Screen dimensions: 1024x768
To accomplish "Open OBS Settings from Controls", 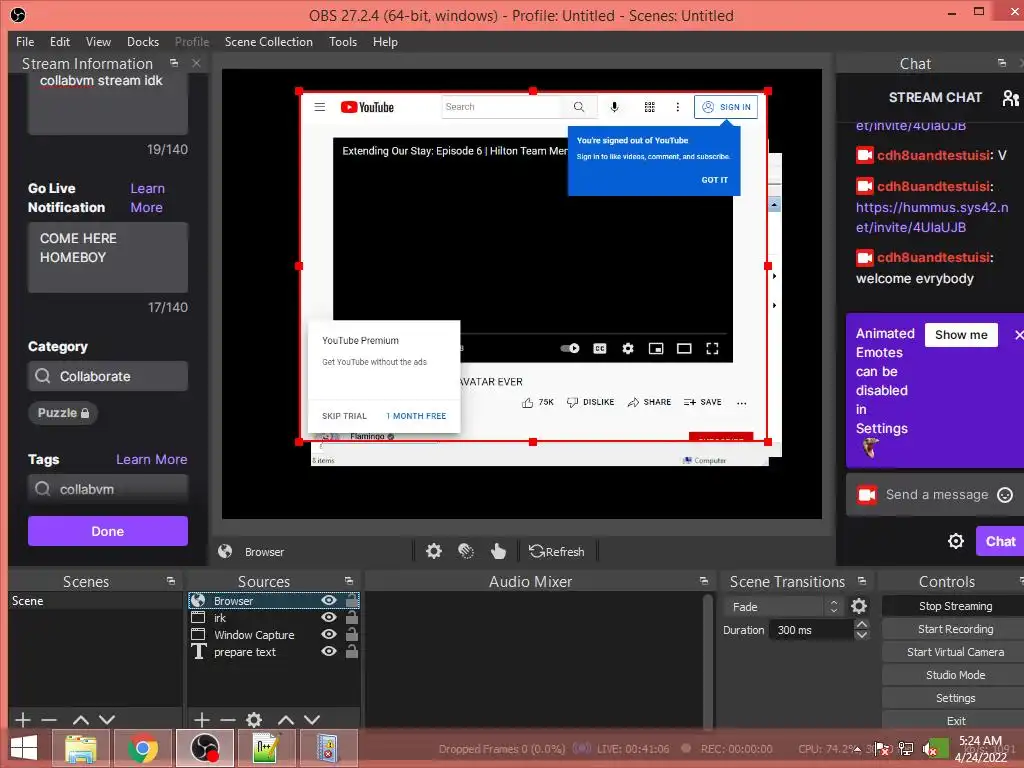I will point(955,698).
